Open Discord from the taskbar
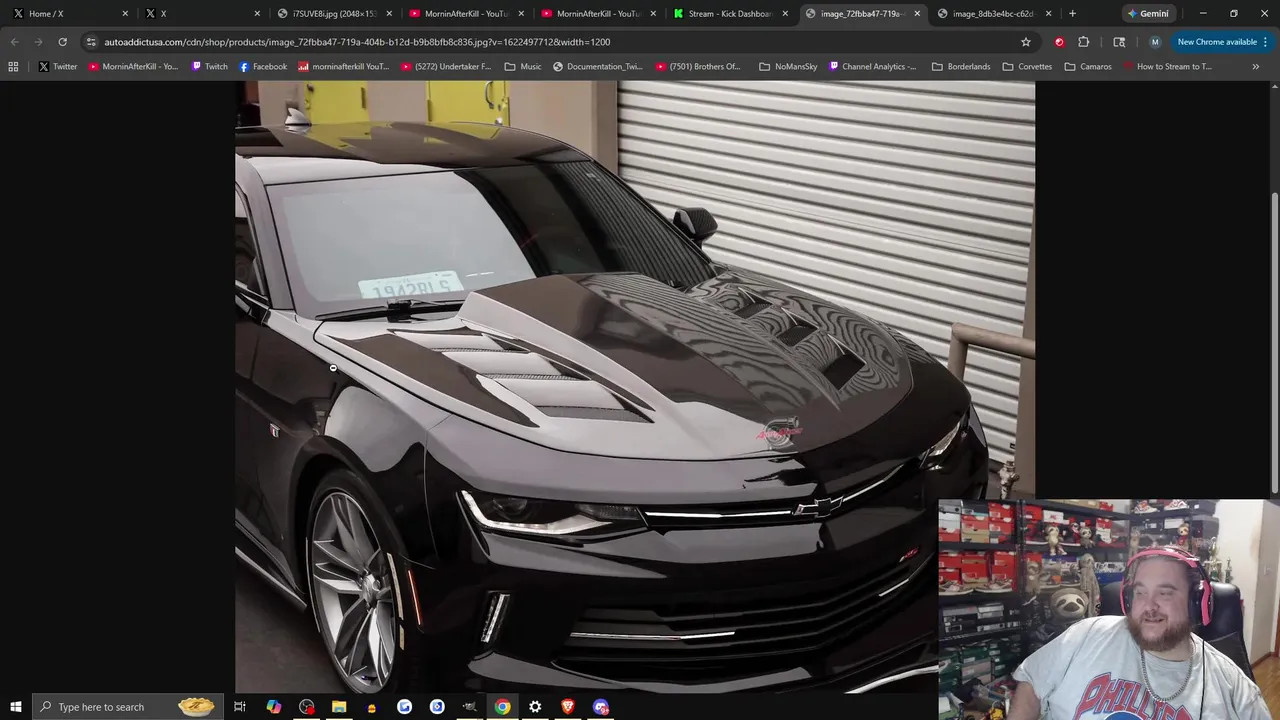 [x=601, y=707]
